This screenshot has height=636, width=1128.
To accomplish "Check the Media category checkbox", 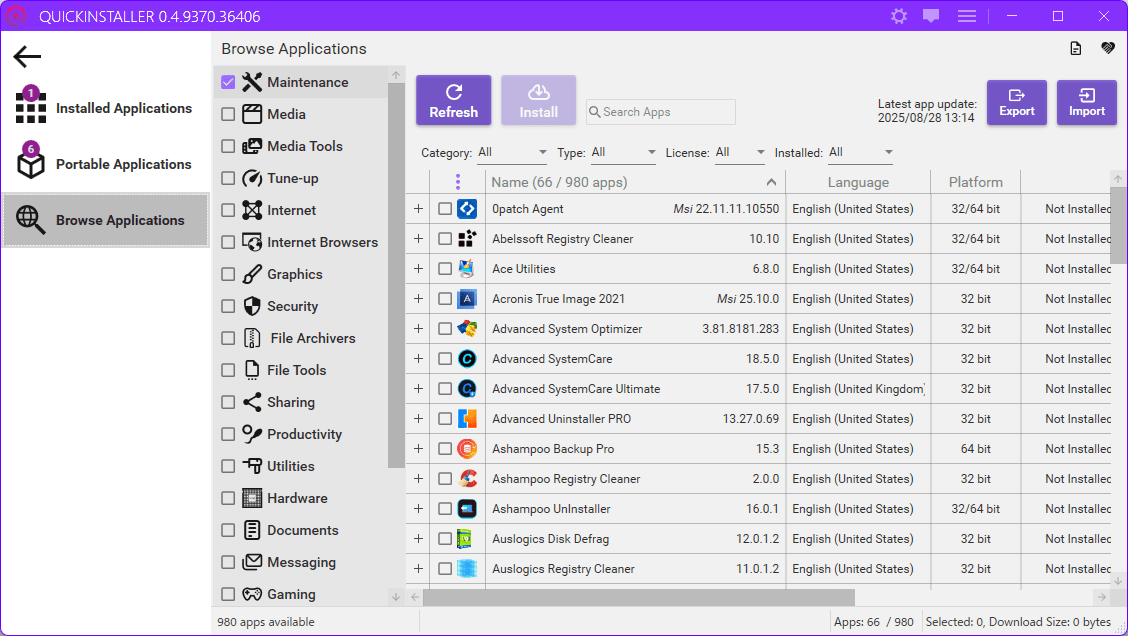I will (228, 114).
